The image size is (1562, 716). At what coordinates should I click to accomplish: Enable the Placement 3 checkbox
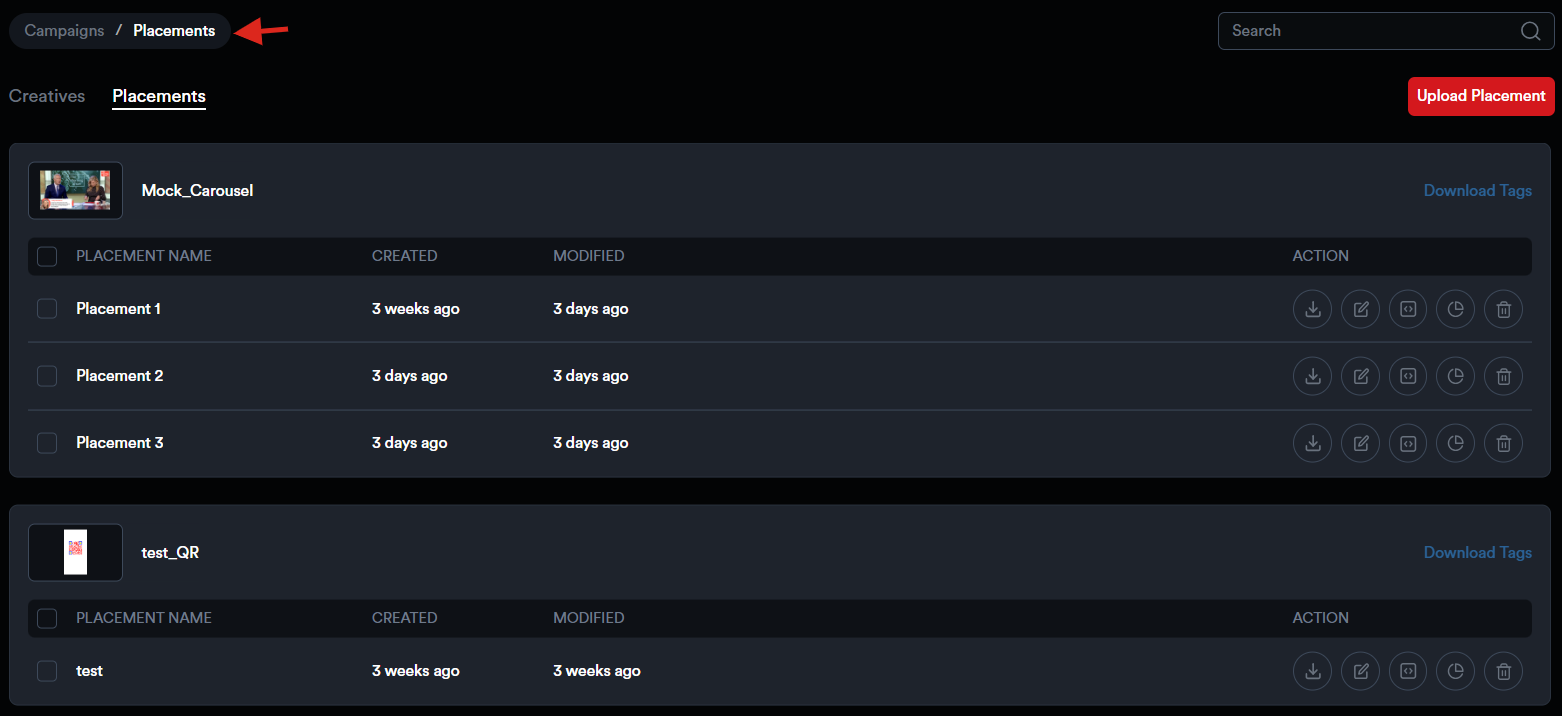pyautogui.click(x=47, y=443)
